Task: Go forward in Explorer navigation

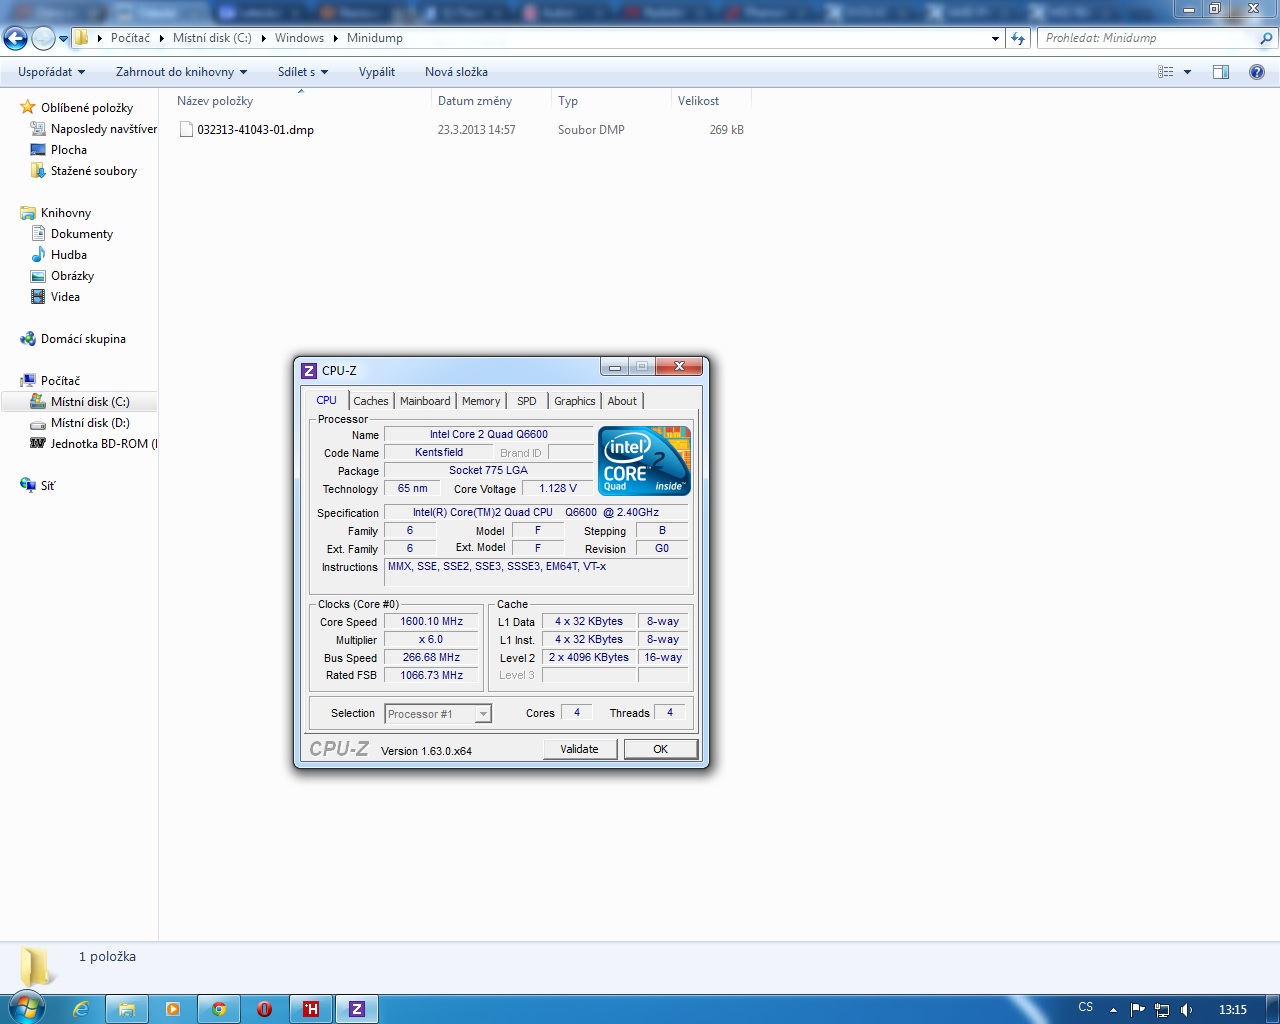Action: click(x=43, y=38)
